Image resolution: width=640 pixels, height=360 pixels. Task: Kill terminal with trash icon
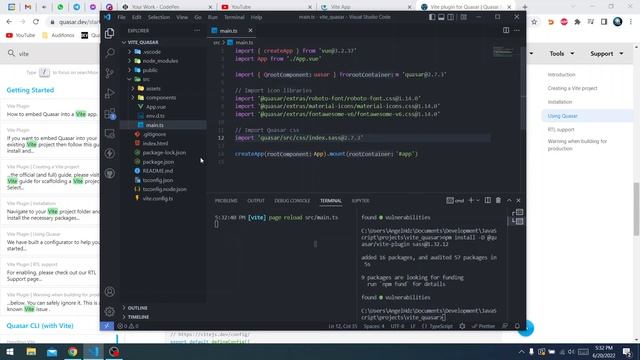click(x=498, y=200)
